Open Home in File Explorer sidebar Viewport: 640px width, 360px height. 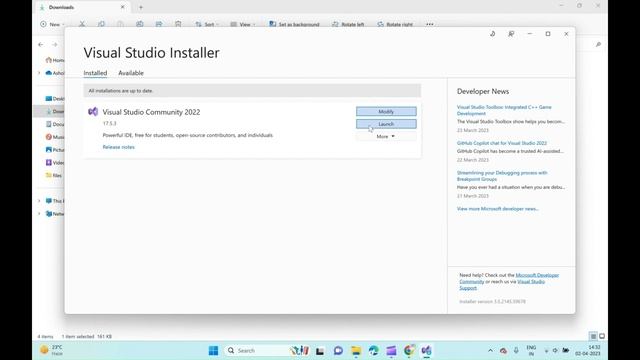(x=55, y=60)
